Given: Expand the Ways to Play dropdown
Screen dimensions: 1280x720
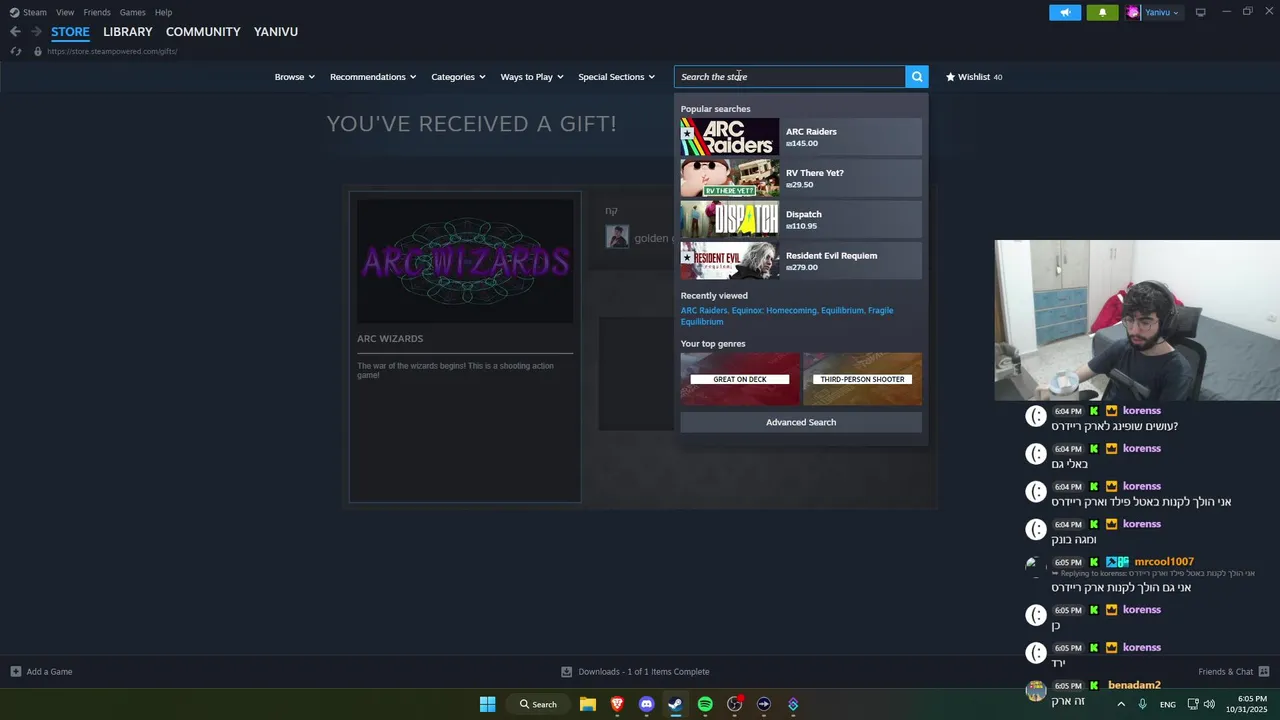Looking at the screenshot, I should (532, 77).
